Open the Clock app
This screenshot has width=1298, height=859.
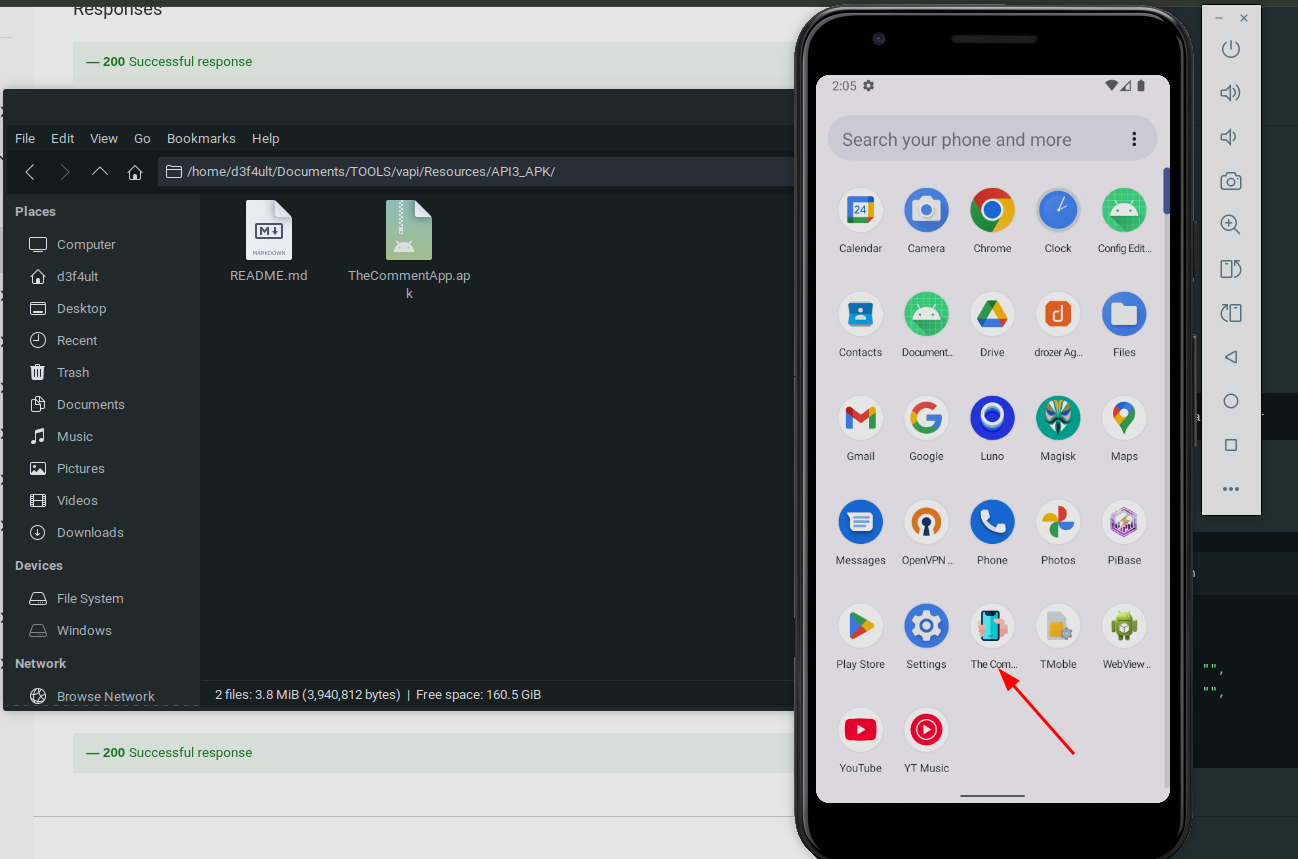pyautogui.click(x=1058, y=211)
